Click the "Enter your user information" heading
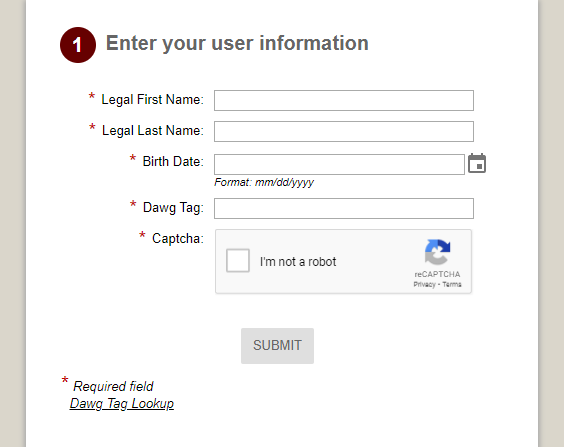 click(237, 44)
